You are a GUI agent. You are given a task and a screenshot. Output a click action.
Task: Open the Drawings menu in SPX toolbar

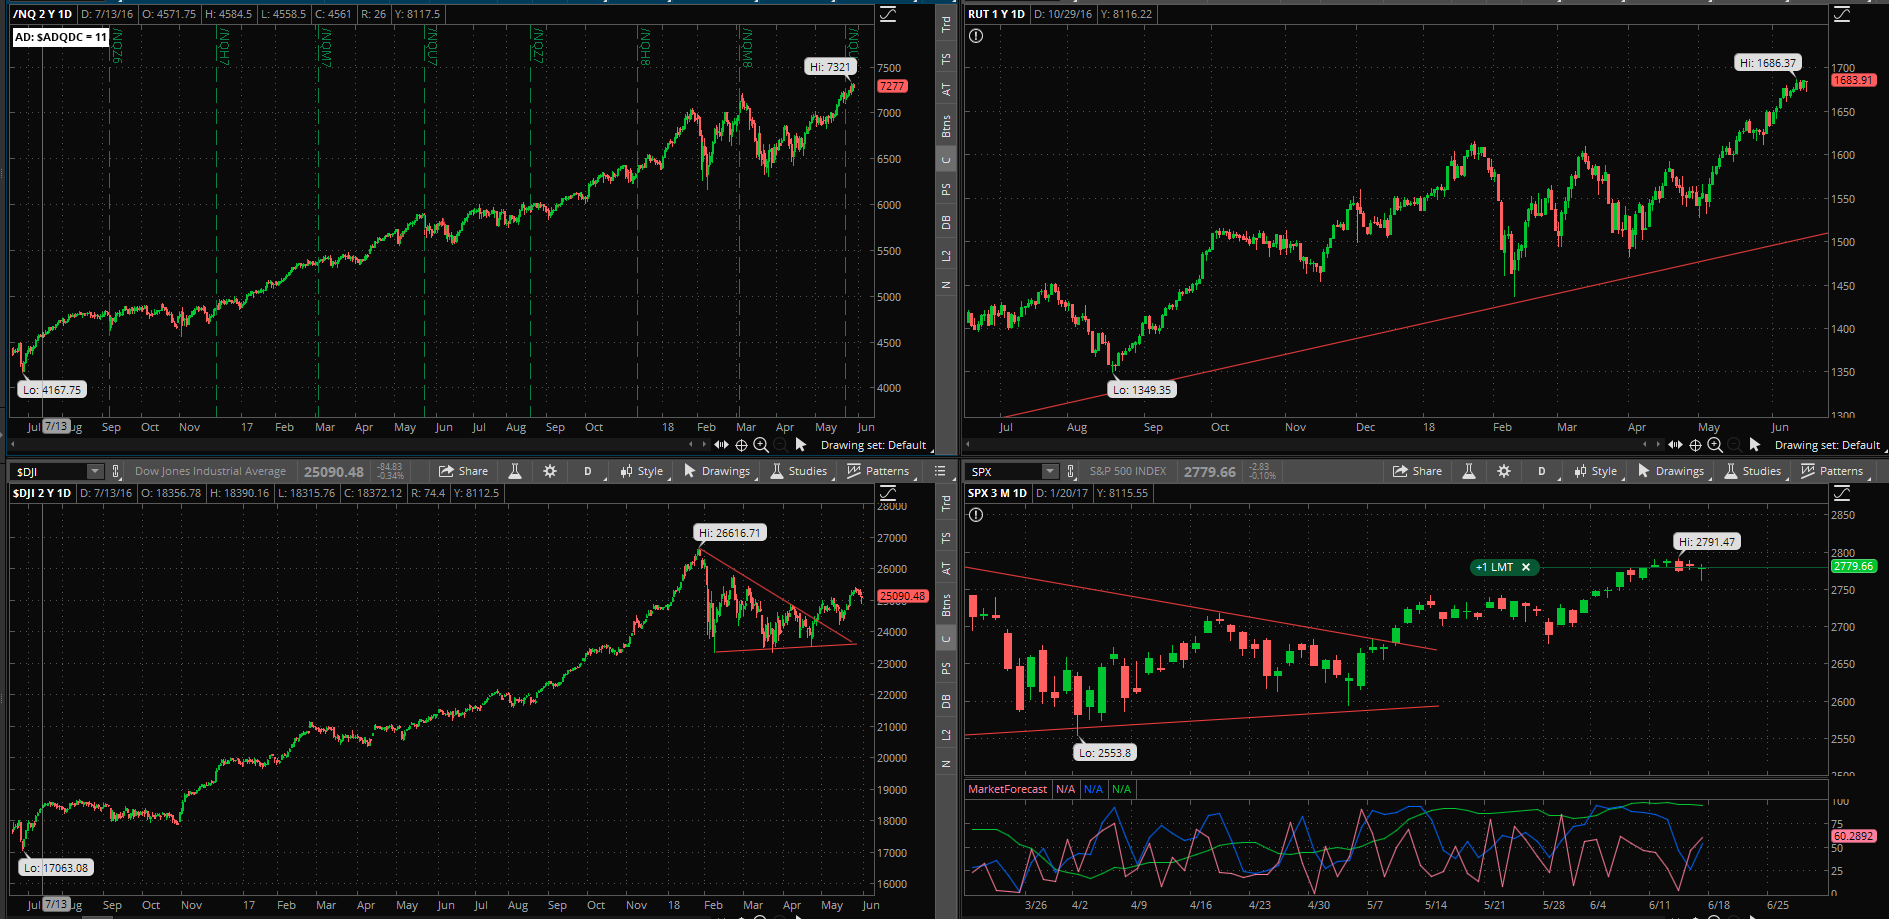click(1671, 471)
